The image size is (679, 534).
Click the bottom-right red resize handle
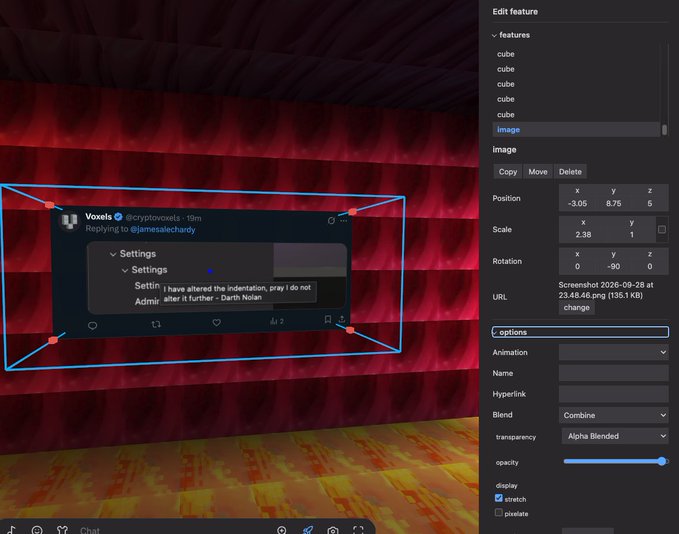pos(350,330)
